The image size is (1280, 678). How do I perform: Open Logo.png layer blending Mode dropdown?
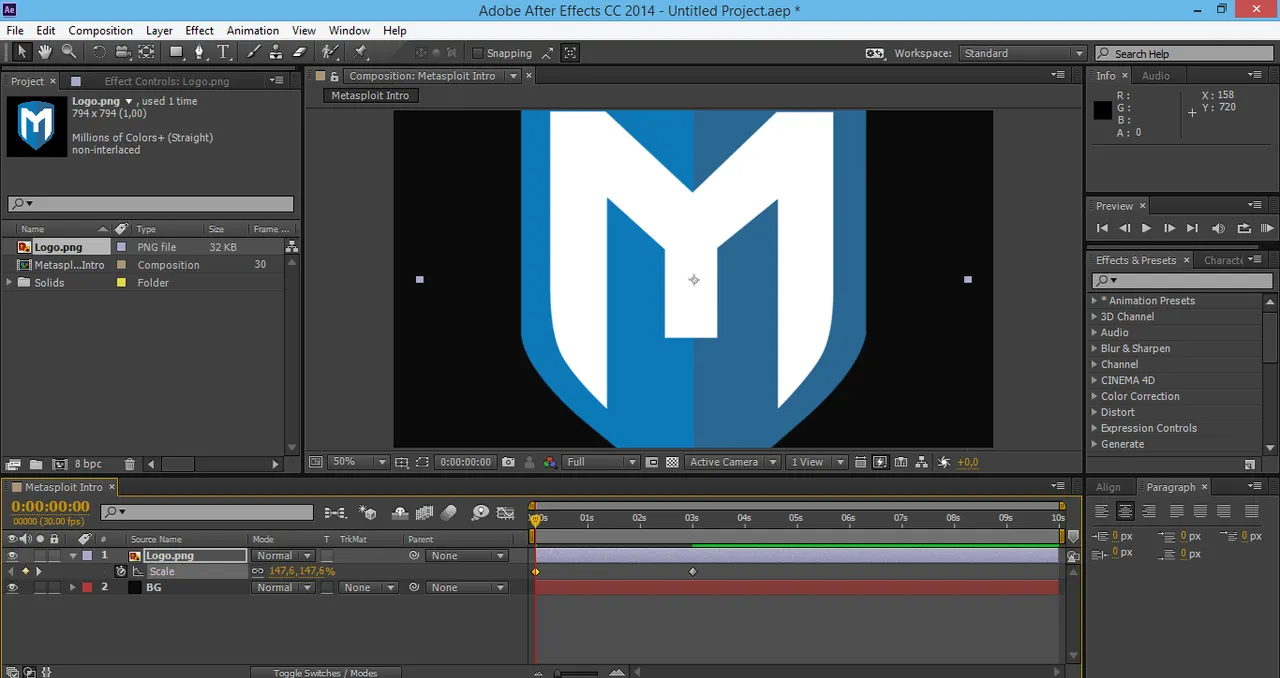(283, 556)
